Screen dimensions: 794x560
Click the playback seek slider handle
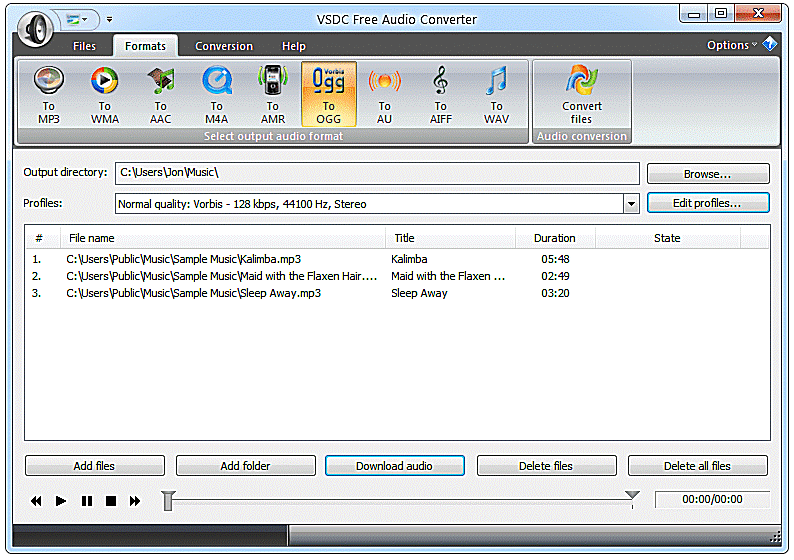[168, 501]
